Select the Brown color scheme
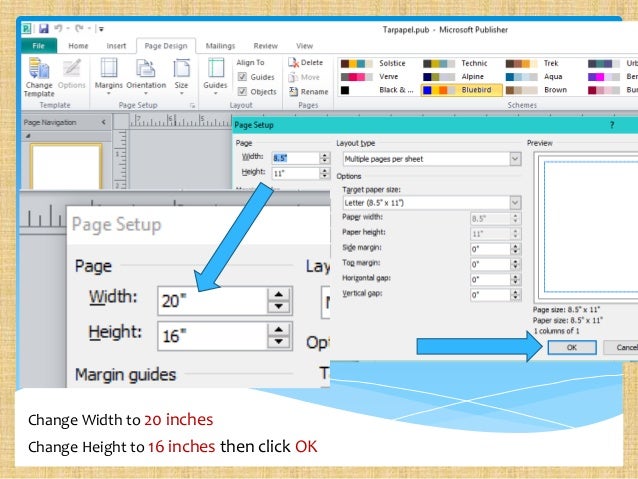The image size is (638, 479). click(x=537, y=90)
